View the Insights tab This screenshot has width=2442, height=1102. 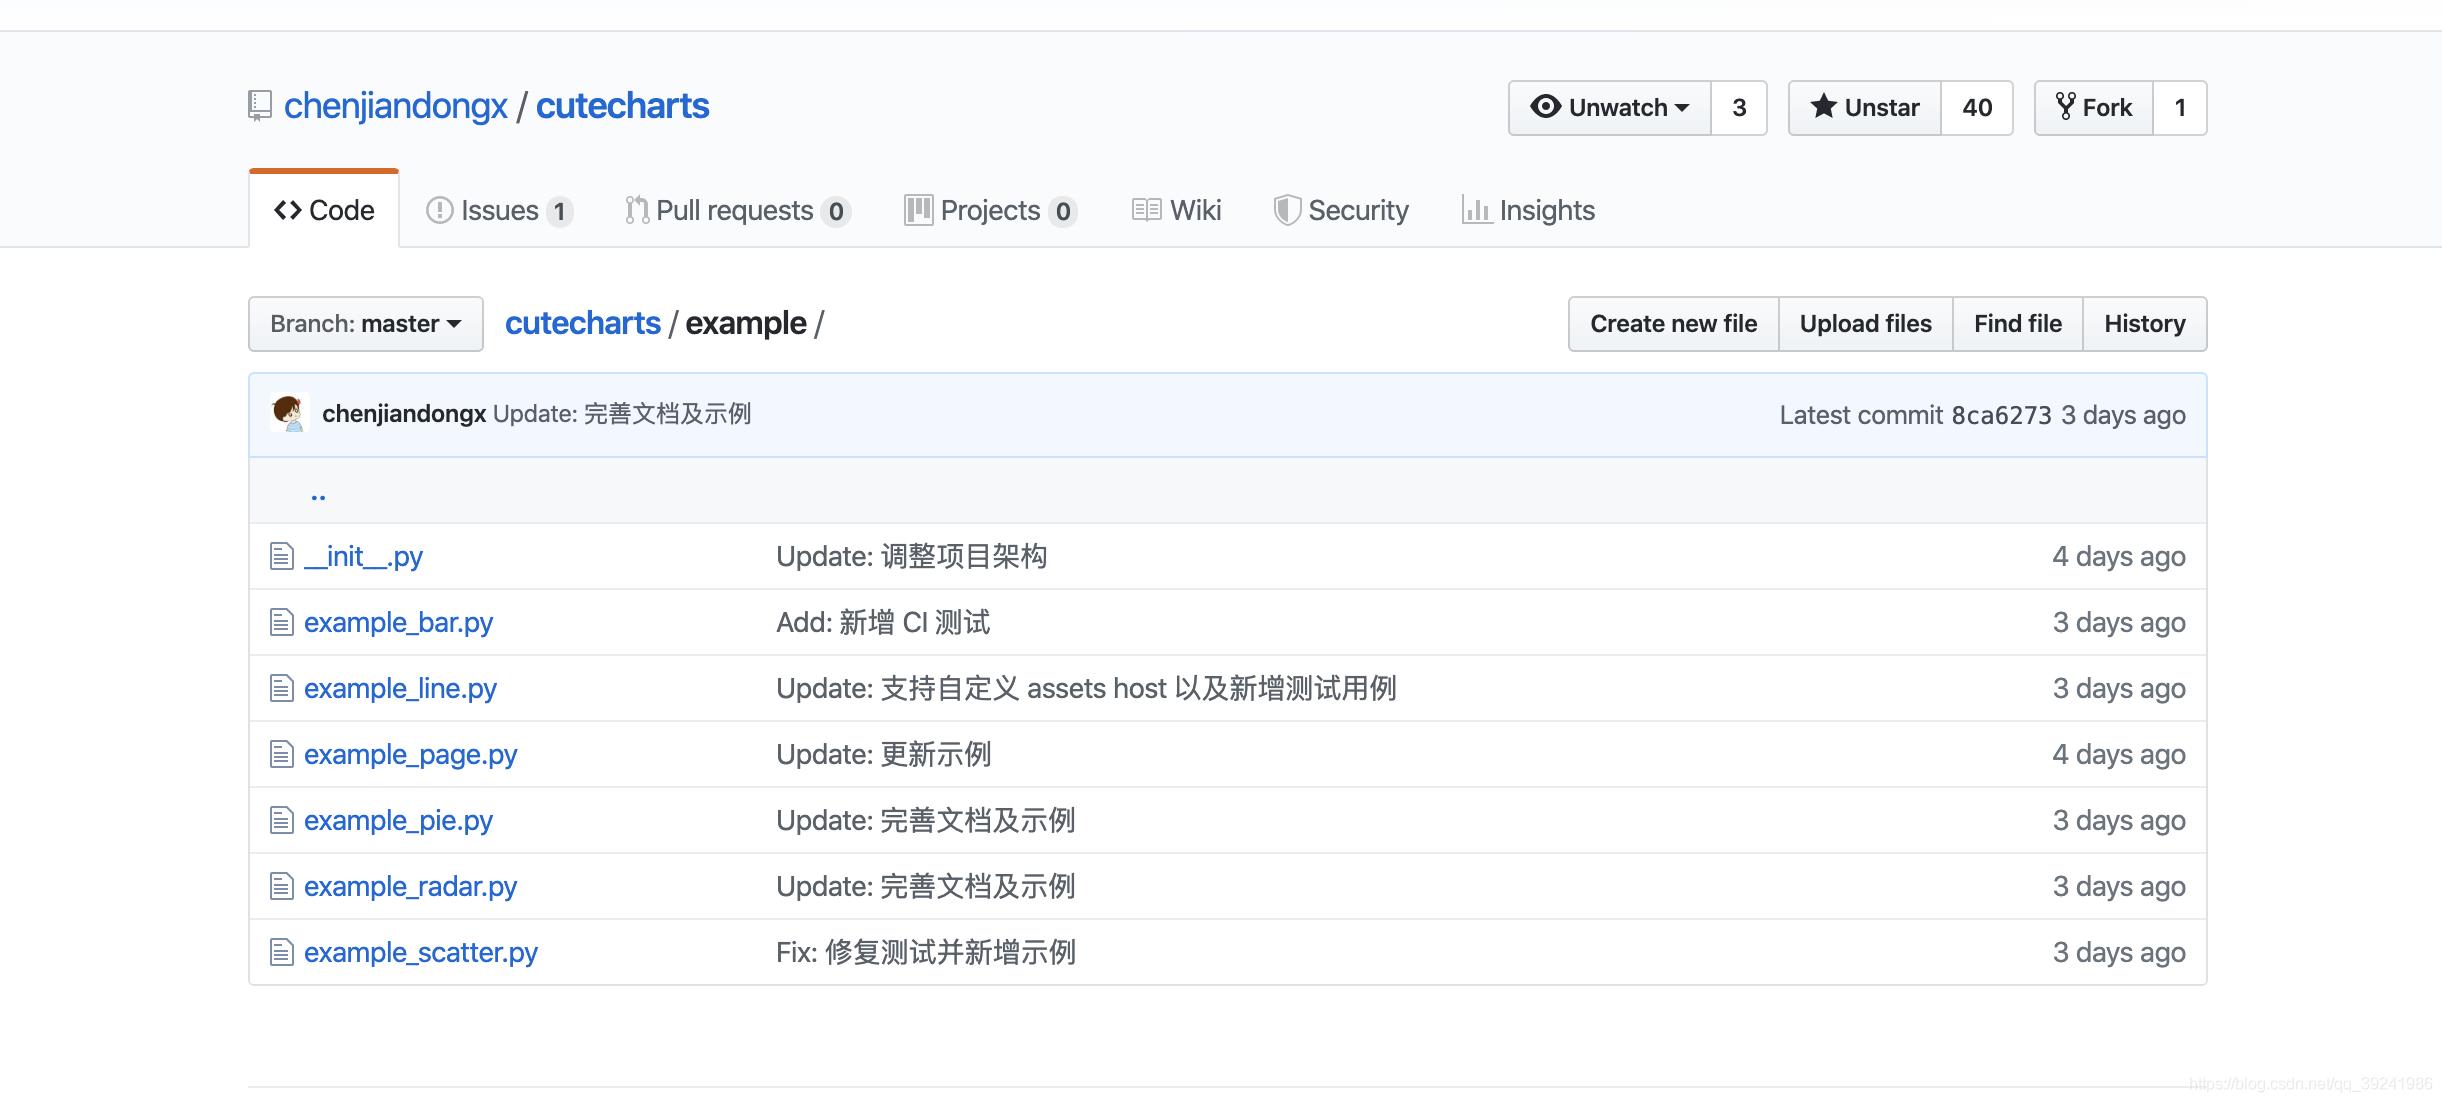tap(1528, 210)
